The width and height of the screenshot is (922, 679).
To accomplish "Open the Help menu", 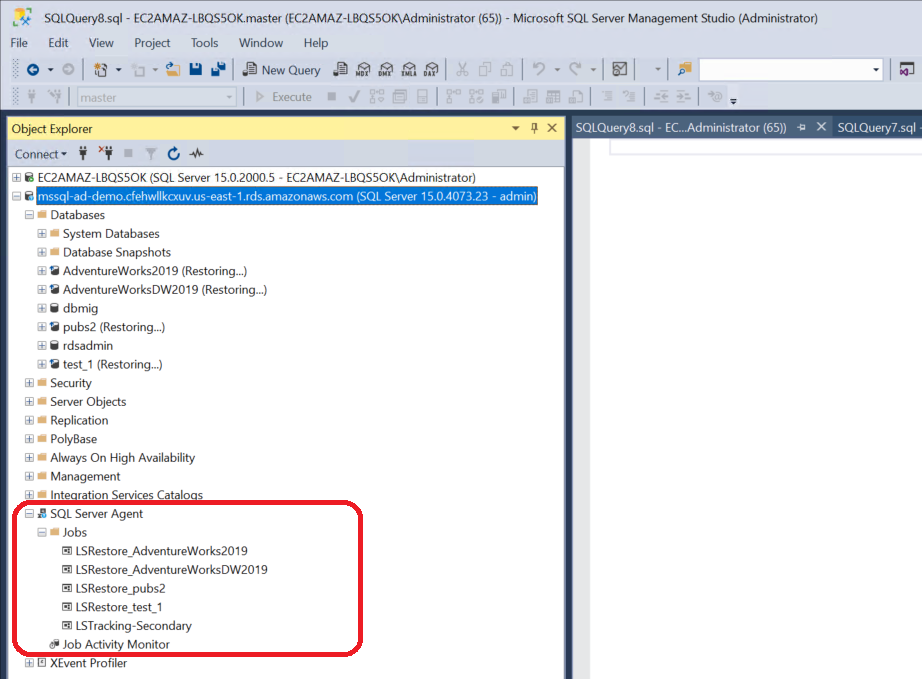I will [316, 43].
